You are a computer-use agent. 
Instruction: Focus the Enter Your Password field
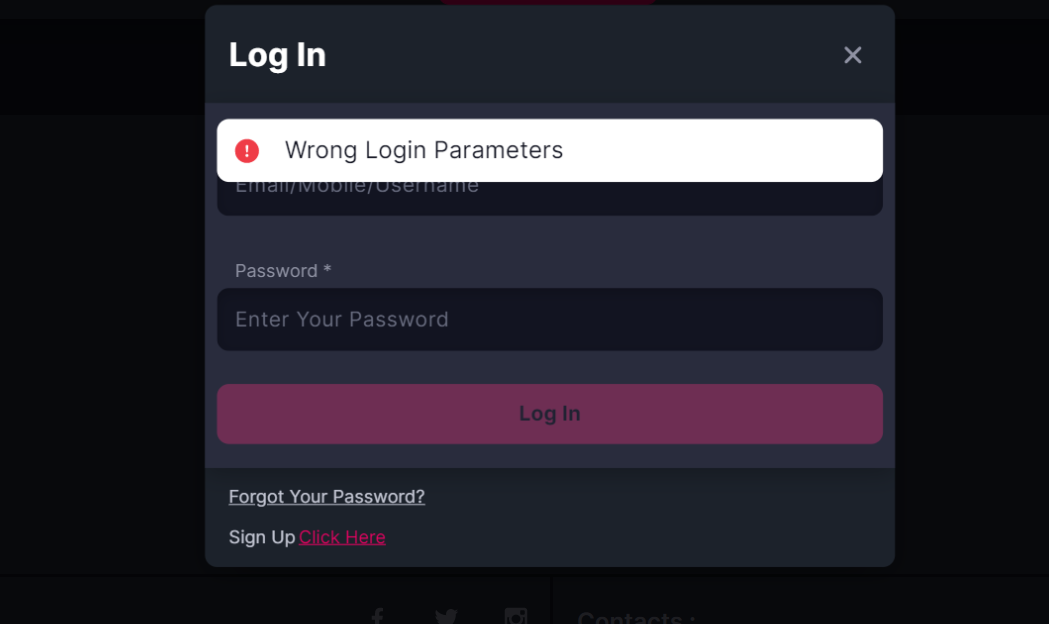click(x=549, y=320)
